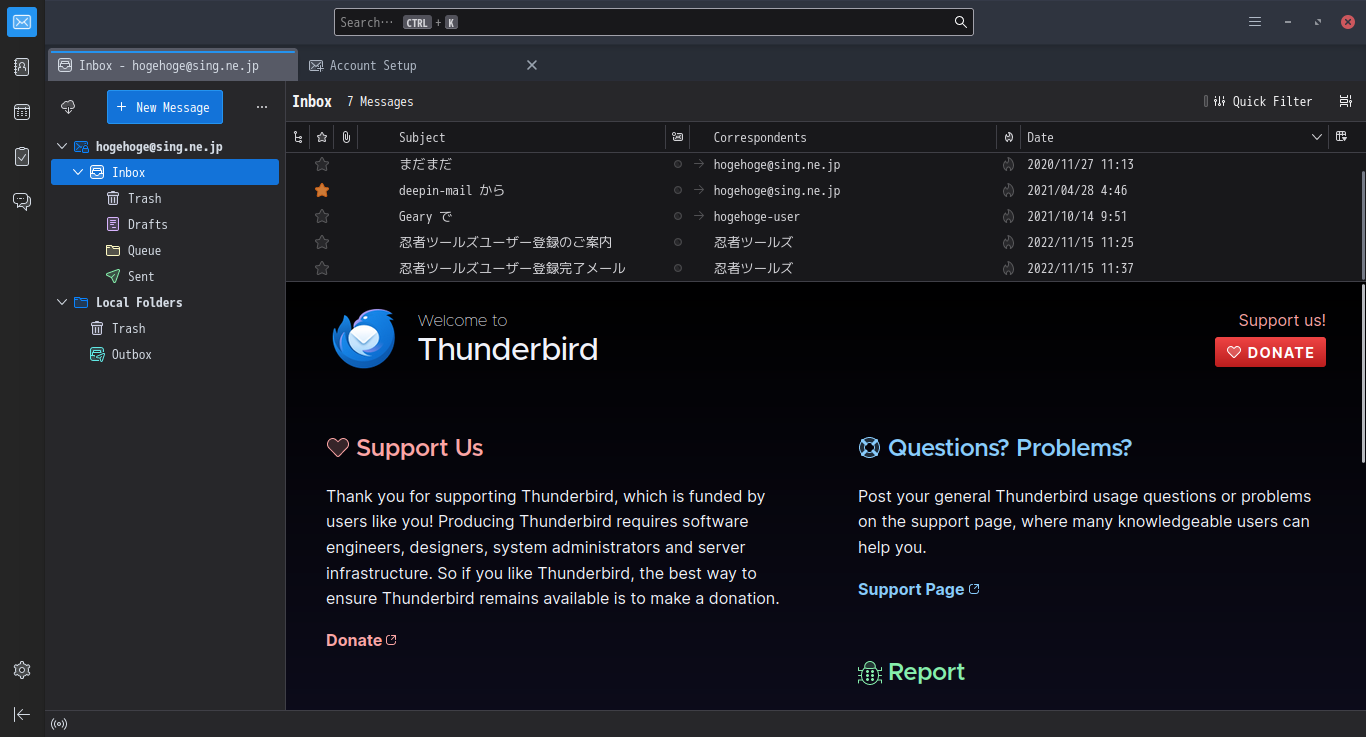This screenshot has height=737, width=1366.
Task: Mark まだまだ message as junk
Action: pos(1008,164)
